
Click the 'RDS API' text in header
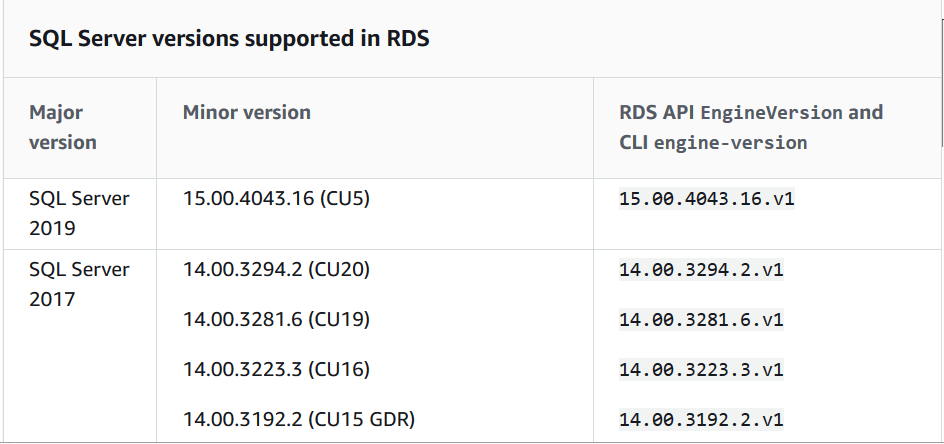click(657, 112)
